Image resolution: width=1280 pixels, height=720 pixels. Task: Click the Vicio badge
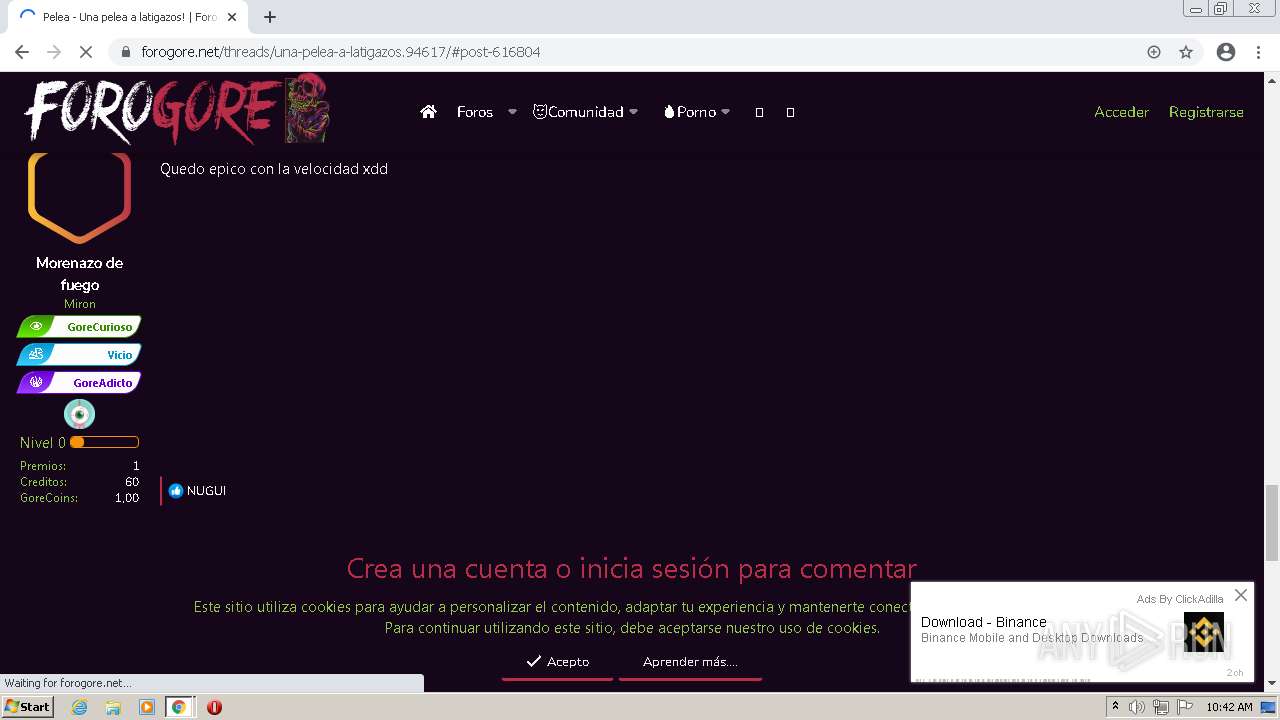click(79, 355)
